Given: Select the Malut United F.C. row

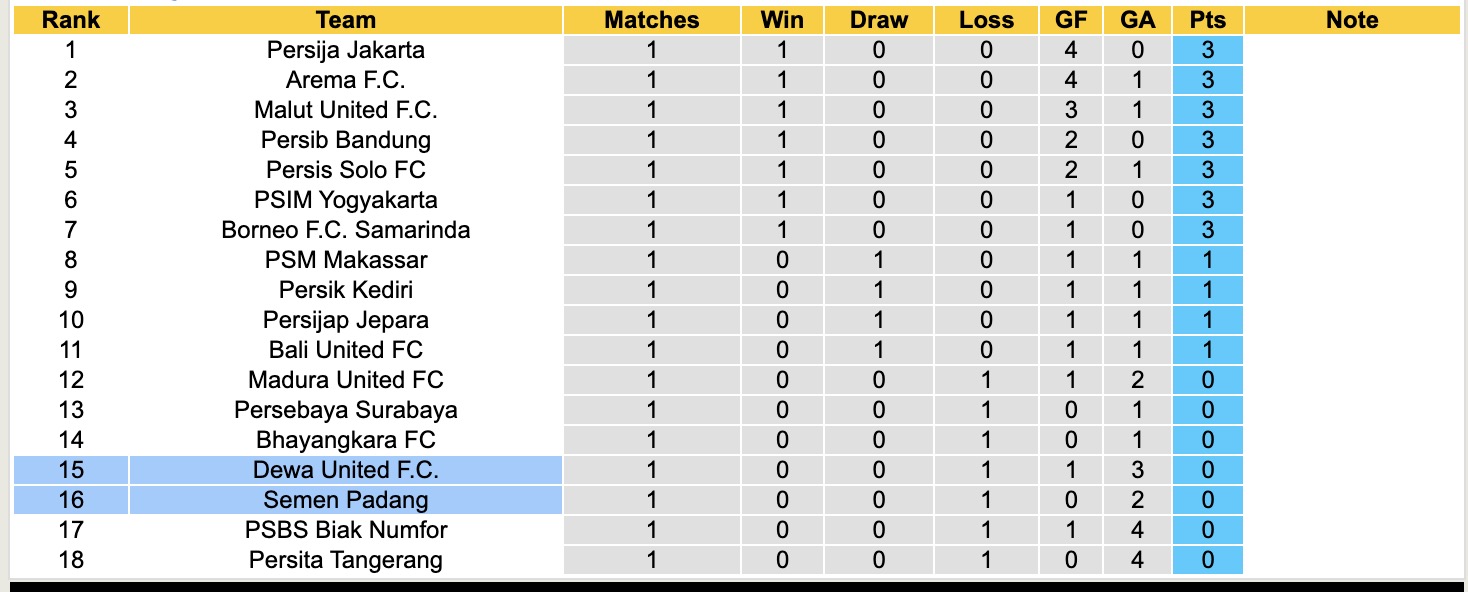Looking at the screenshot, I should 345,110.
